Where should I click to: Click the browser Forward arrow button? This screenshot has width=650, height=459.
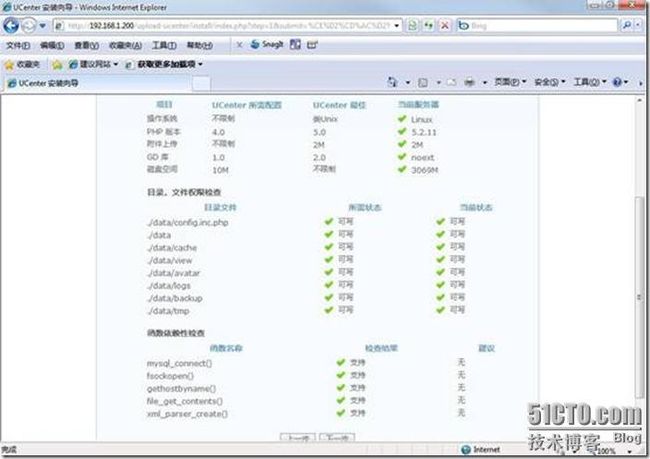29,26
